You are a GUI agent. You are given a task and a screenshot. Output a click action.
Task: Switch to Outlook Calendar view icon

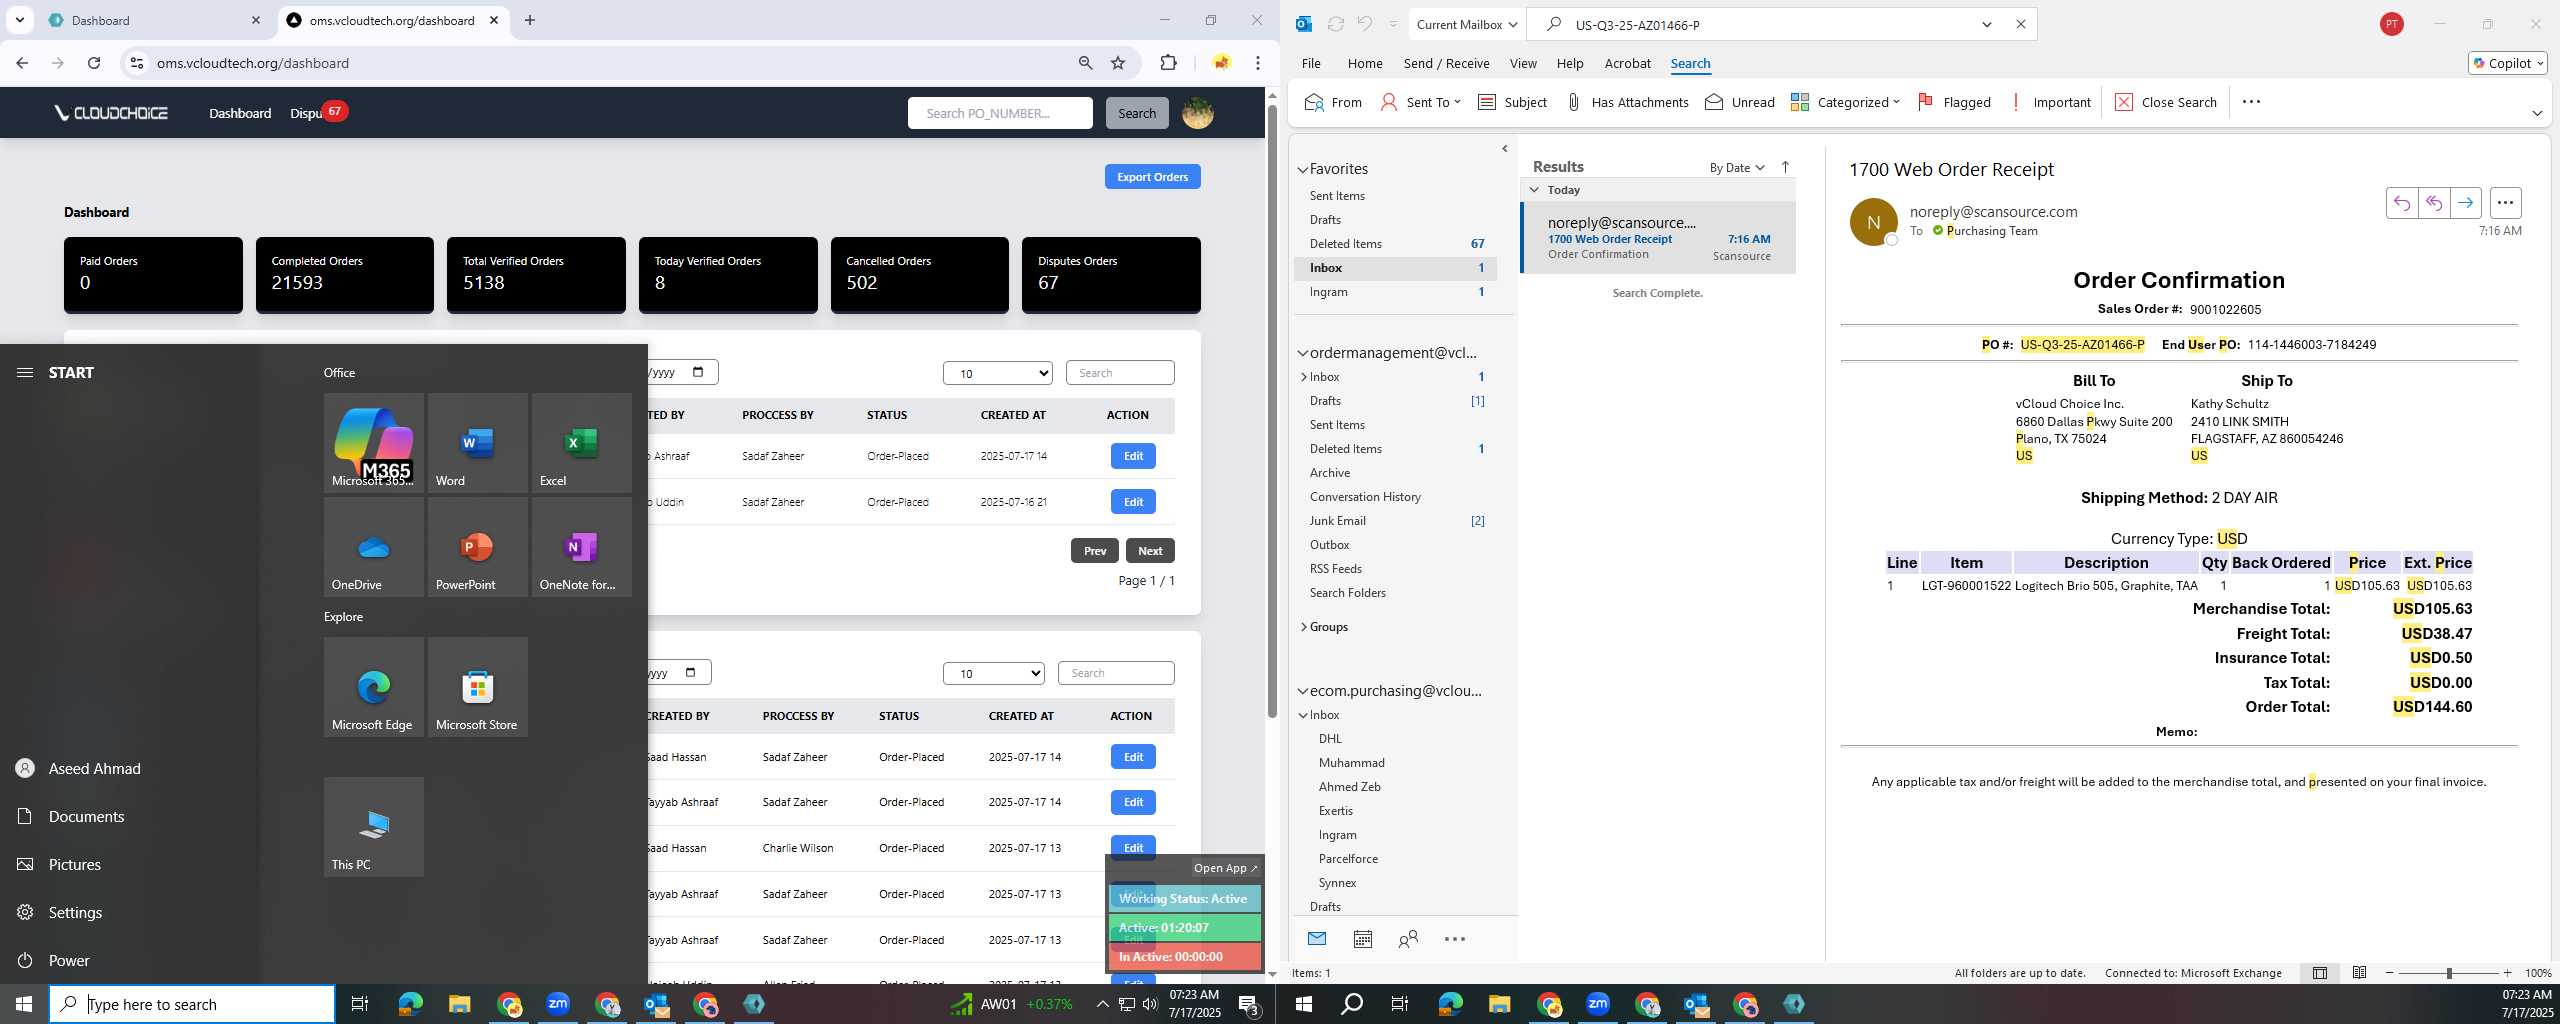(1362, 939)
